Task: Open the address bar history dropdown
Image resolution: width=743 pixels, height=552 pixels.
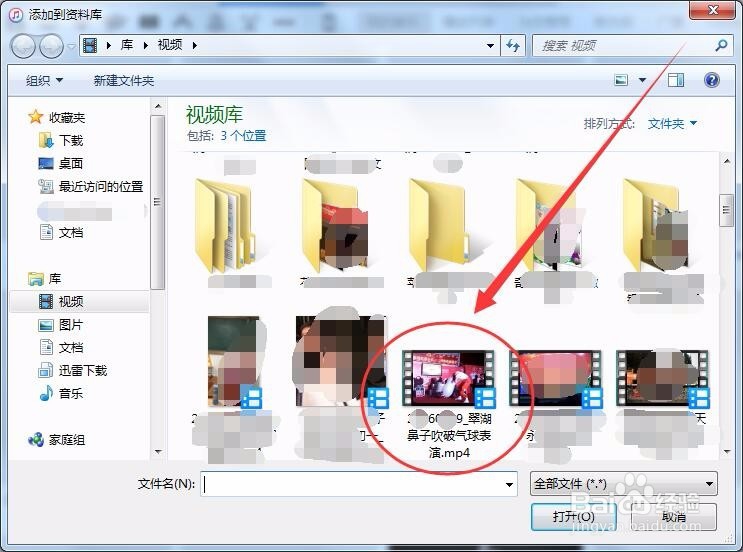Action: [x=490, y=46]
